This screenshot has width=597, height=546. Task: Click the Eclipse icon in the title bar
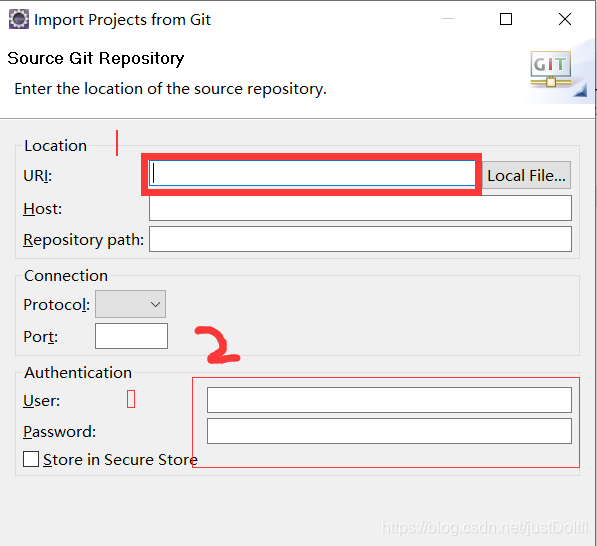coord(19,19)
